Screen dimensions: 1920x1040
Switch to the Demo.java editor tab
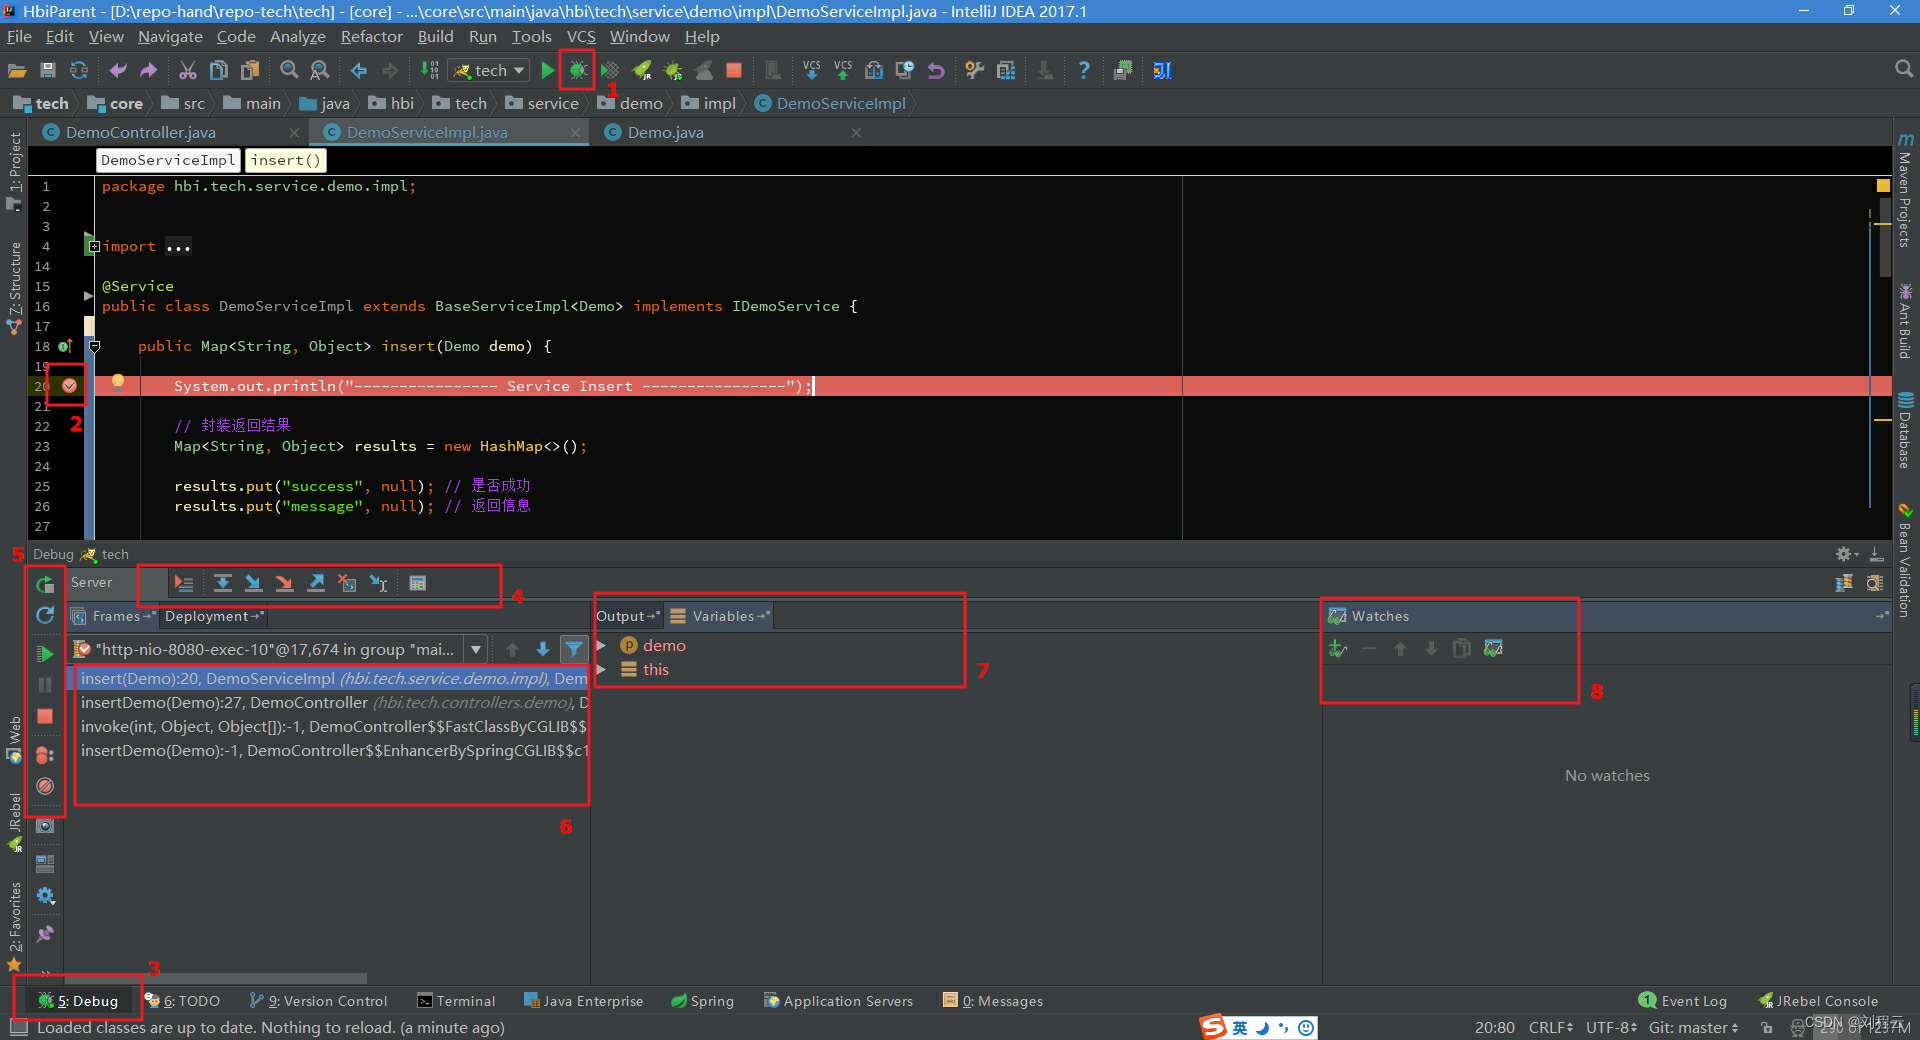pos(664,131)
